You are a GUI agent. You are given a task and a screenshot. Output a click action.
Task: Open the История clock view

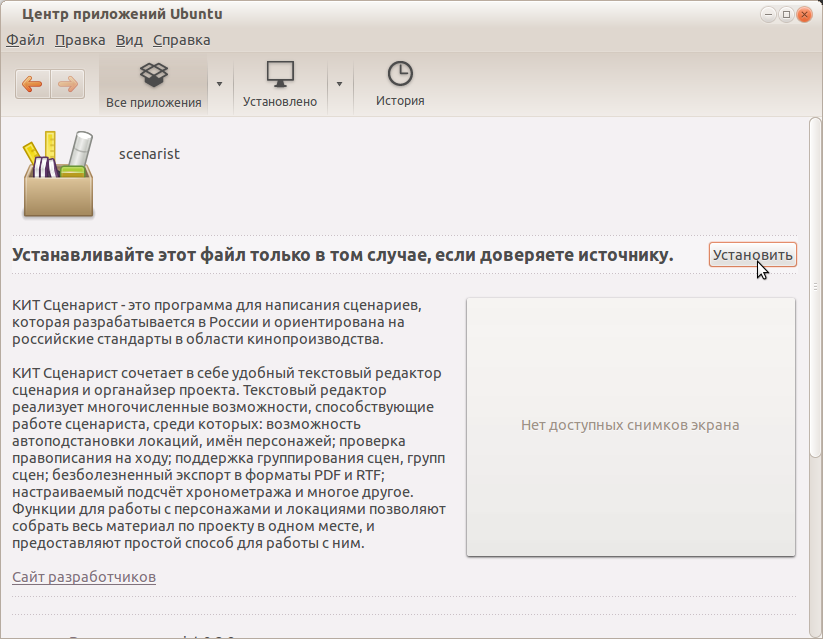(x=400, y=85)
